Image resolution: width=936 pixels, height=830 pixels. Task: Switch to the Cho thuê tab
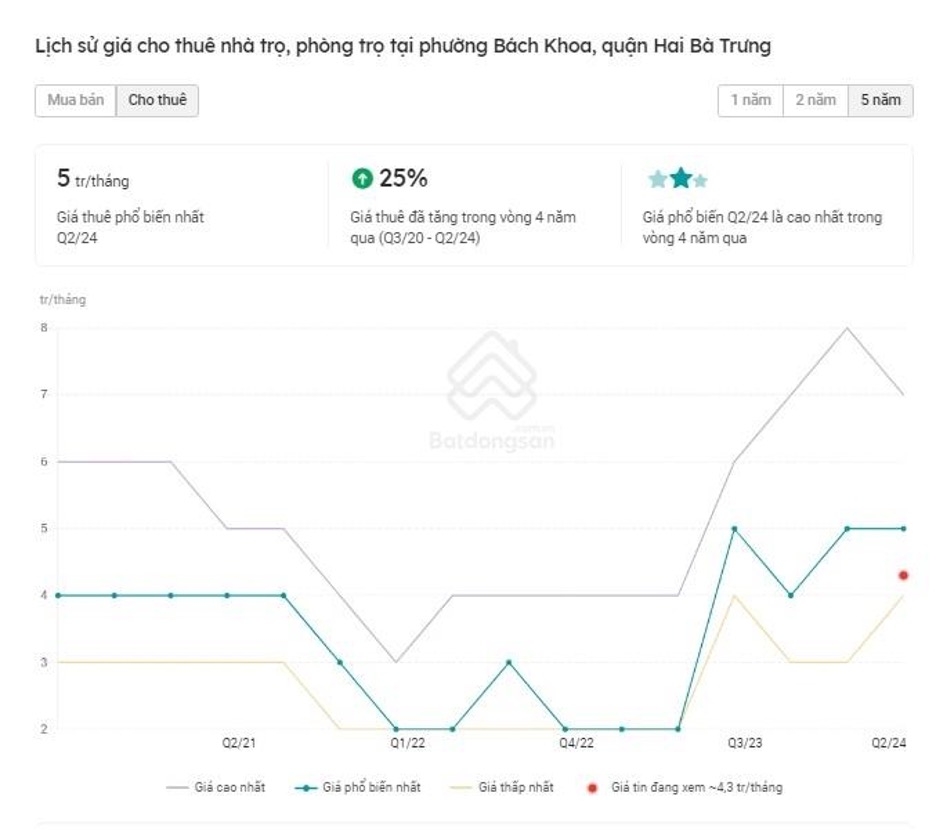157,100
